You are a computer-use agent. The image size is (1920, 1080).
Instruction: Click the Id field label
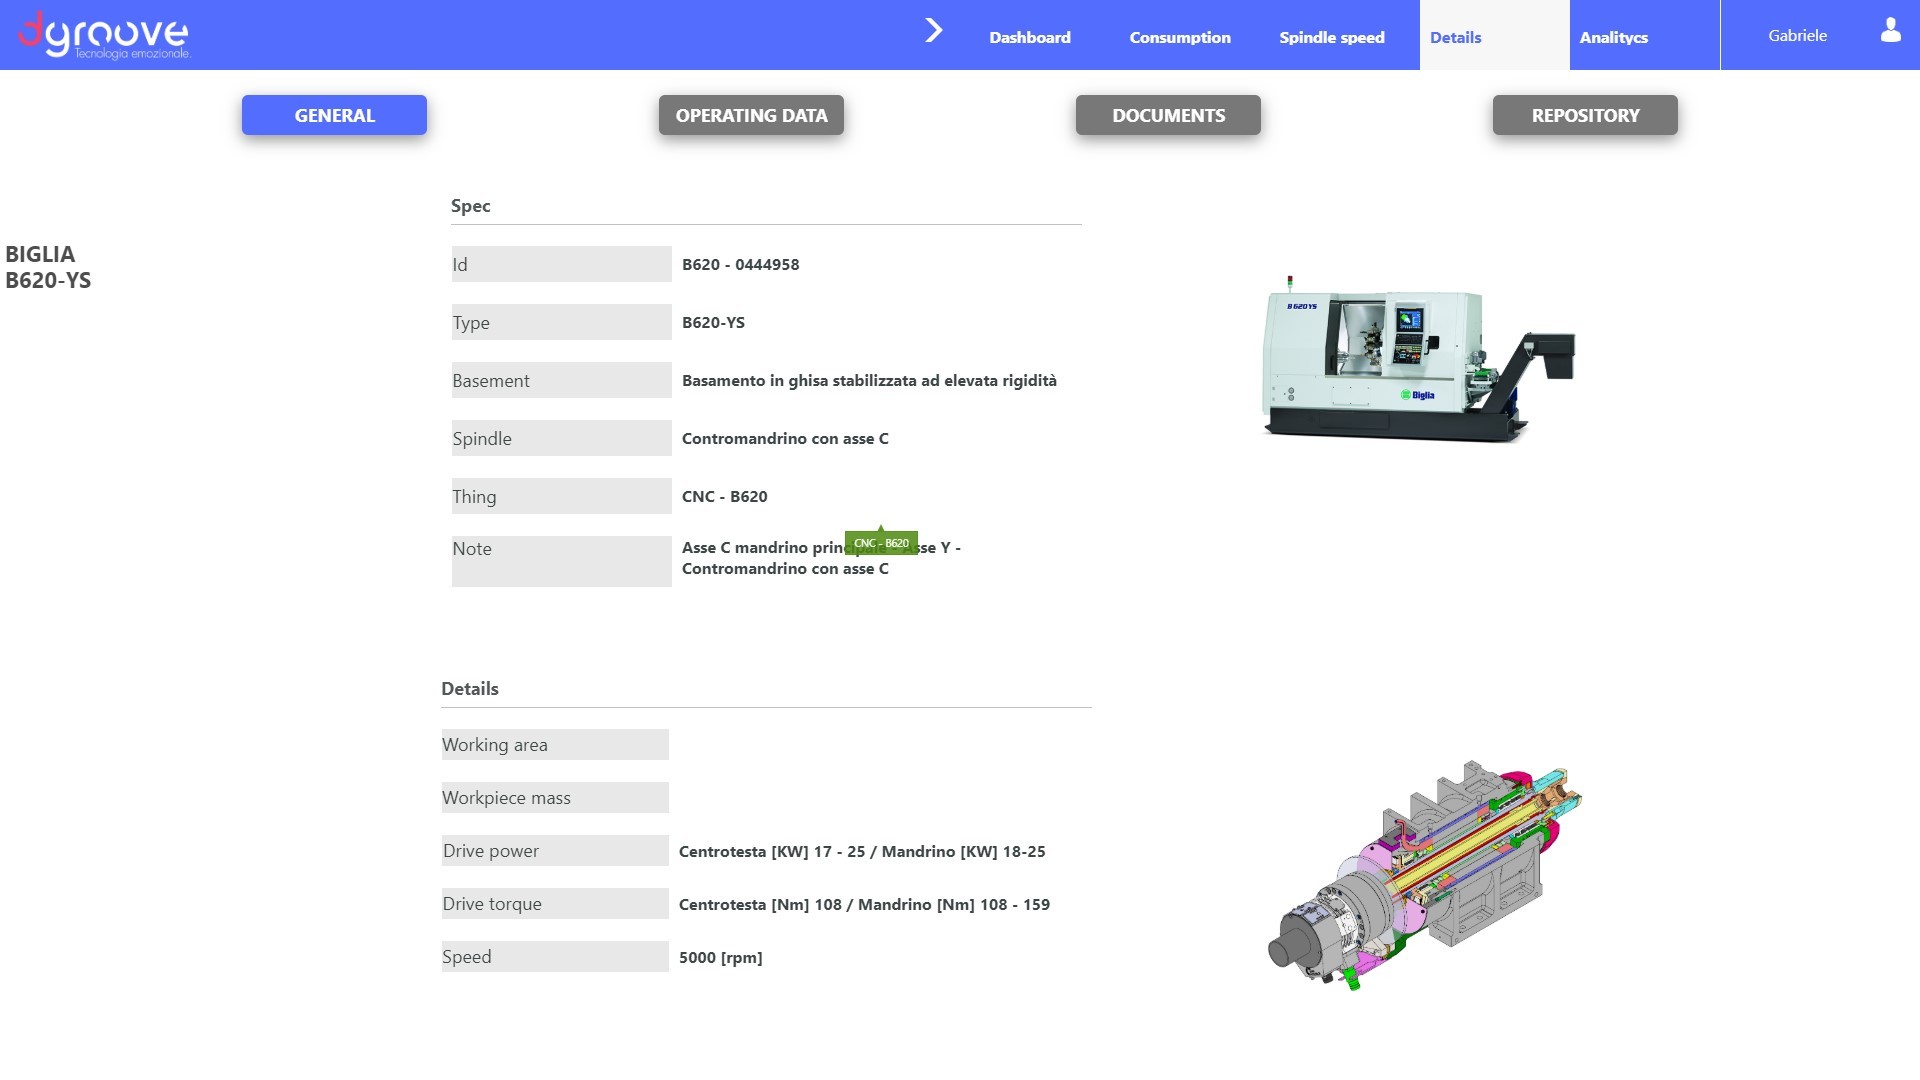pos(562,264)
